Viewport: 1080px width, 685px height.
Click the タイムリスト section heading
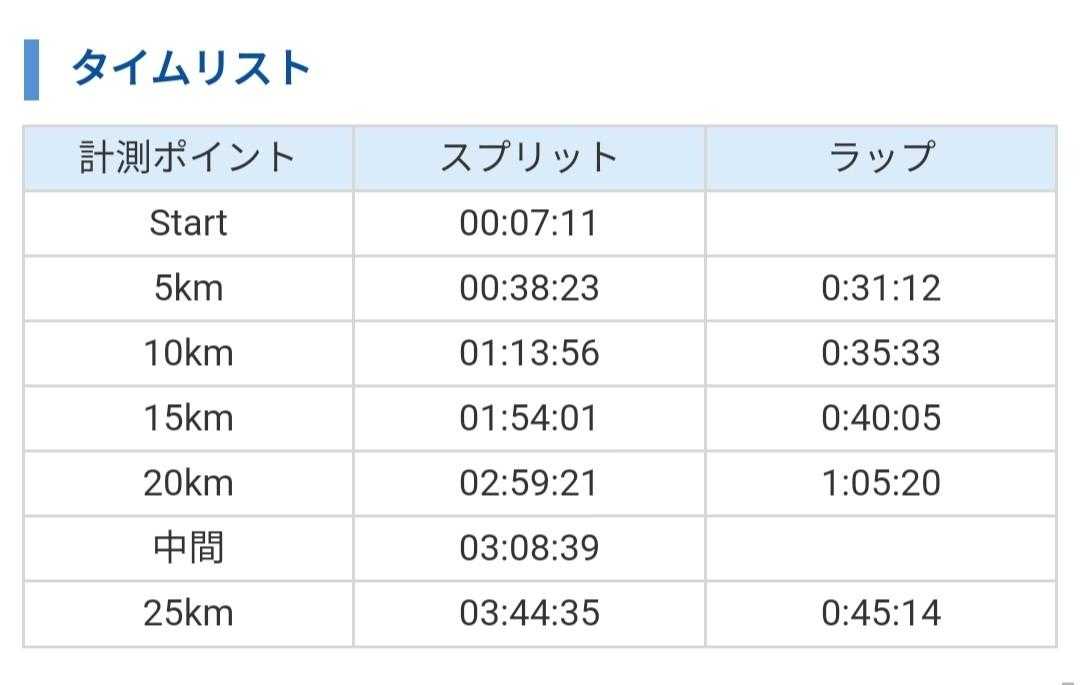pos(191,70)
